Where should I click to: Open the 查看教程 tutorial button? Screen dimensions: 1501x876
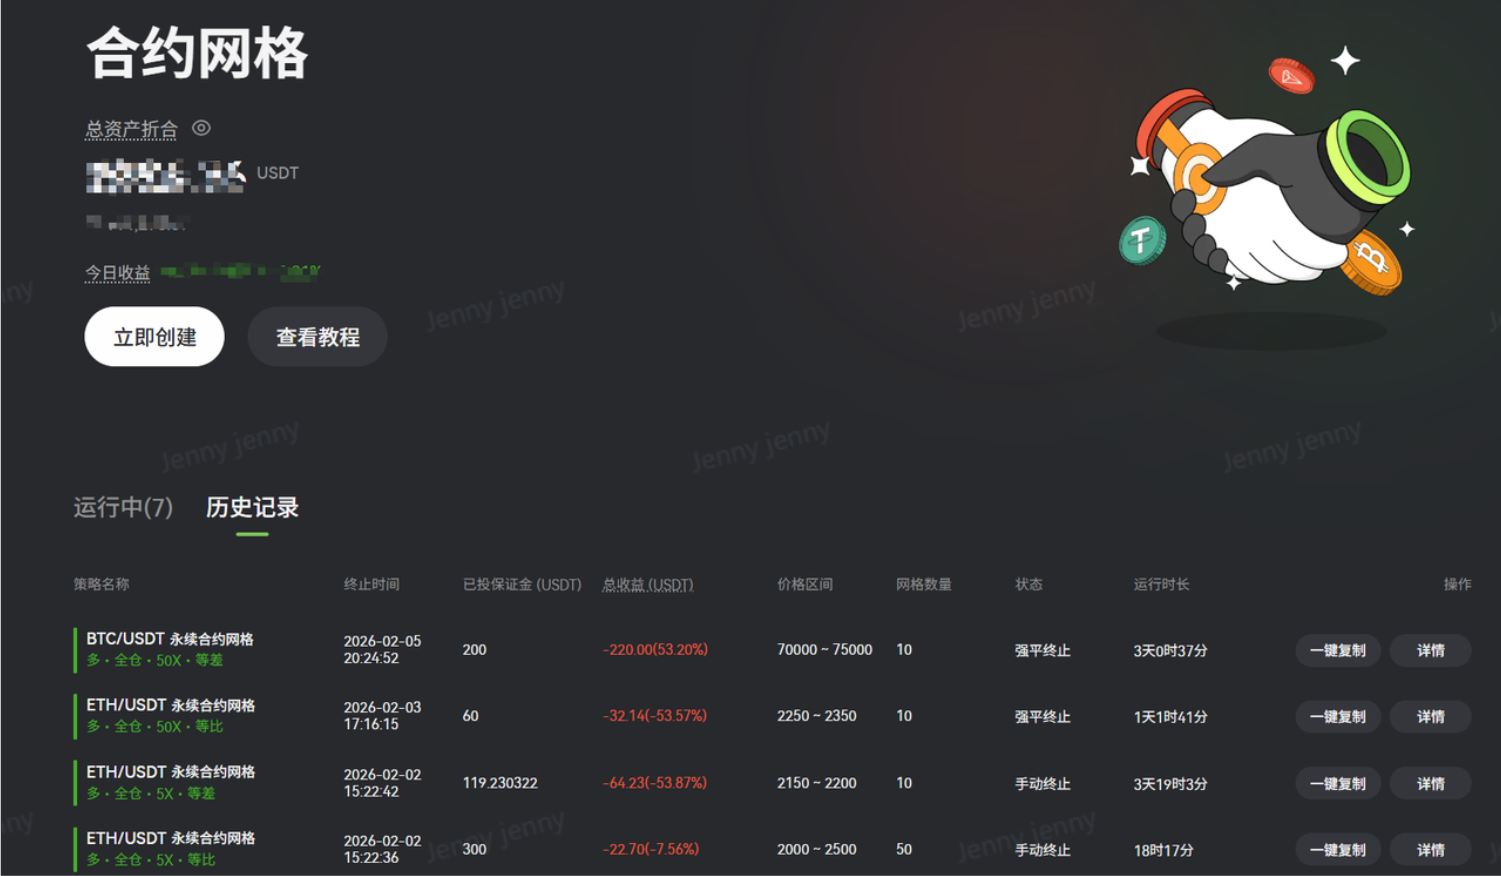pos(317,337)
